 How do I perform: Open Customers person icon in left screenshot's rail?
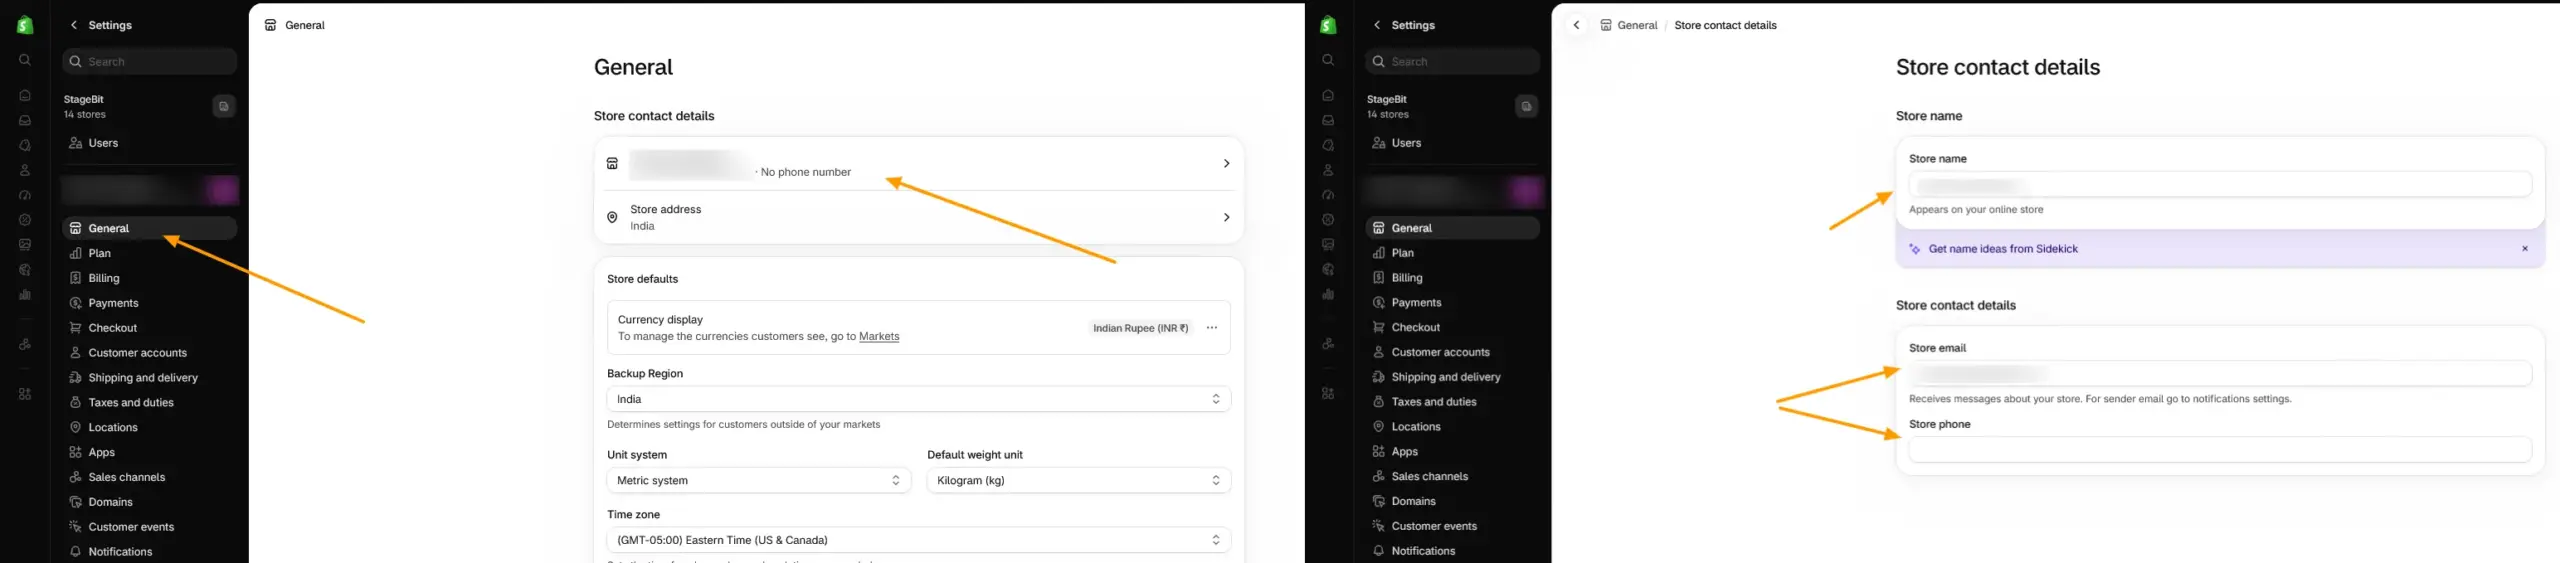coord(25,171)
